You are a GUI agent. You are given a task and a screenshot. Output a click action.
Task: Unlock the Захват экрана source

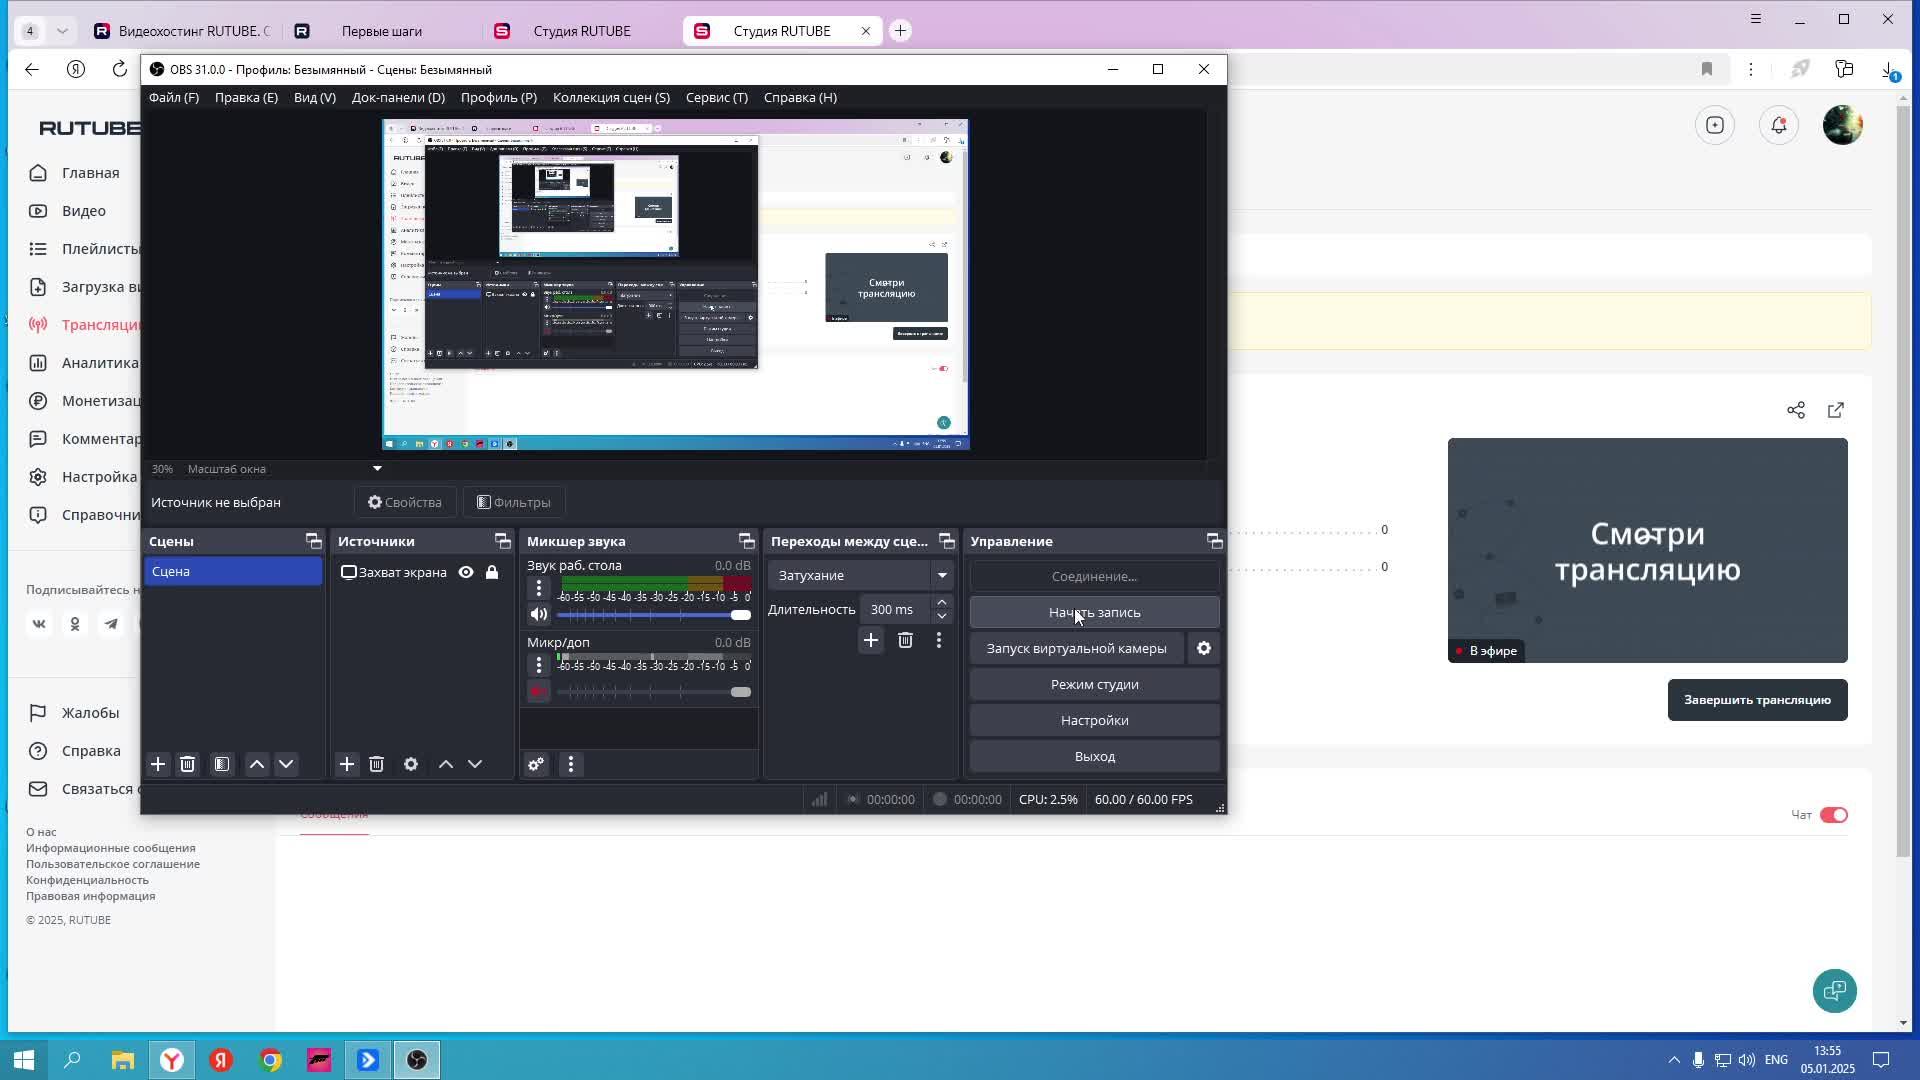tap(492, 572)
